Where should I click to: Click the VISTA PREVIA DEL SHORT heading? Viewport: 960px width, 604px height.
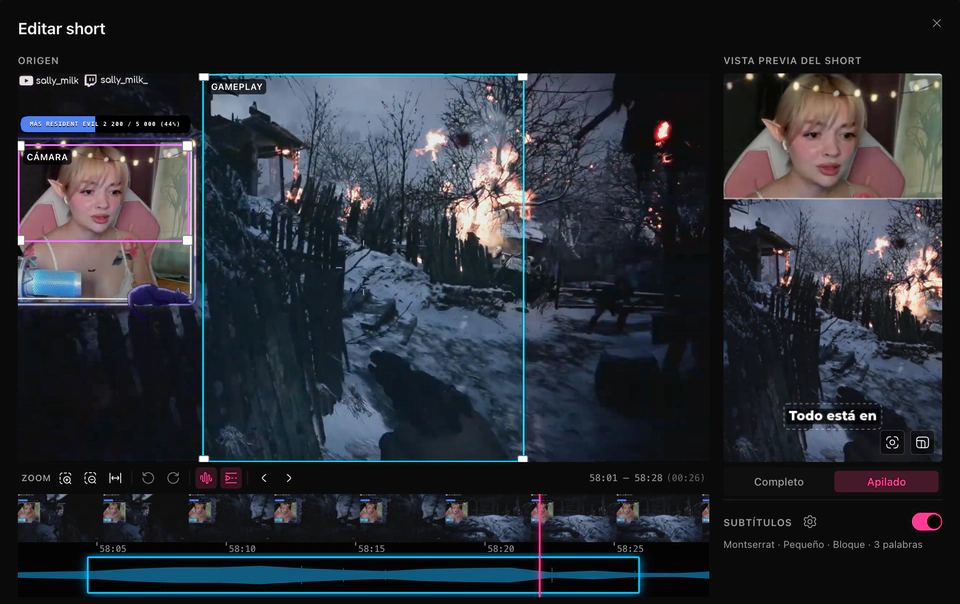click(792, 61)
